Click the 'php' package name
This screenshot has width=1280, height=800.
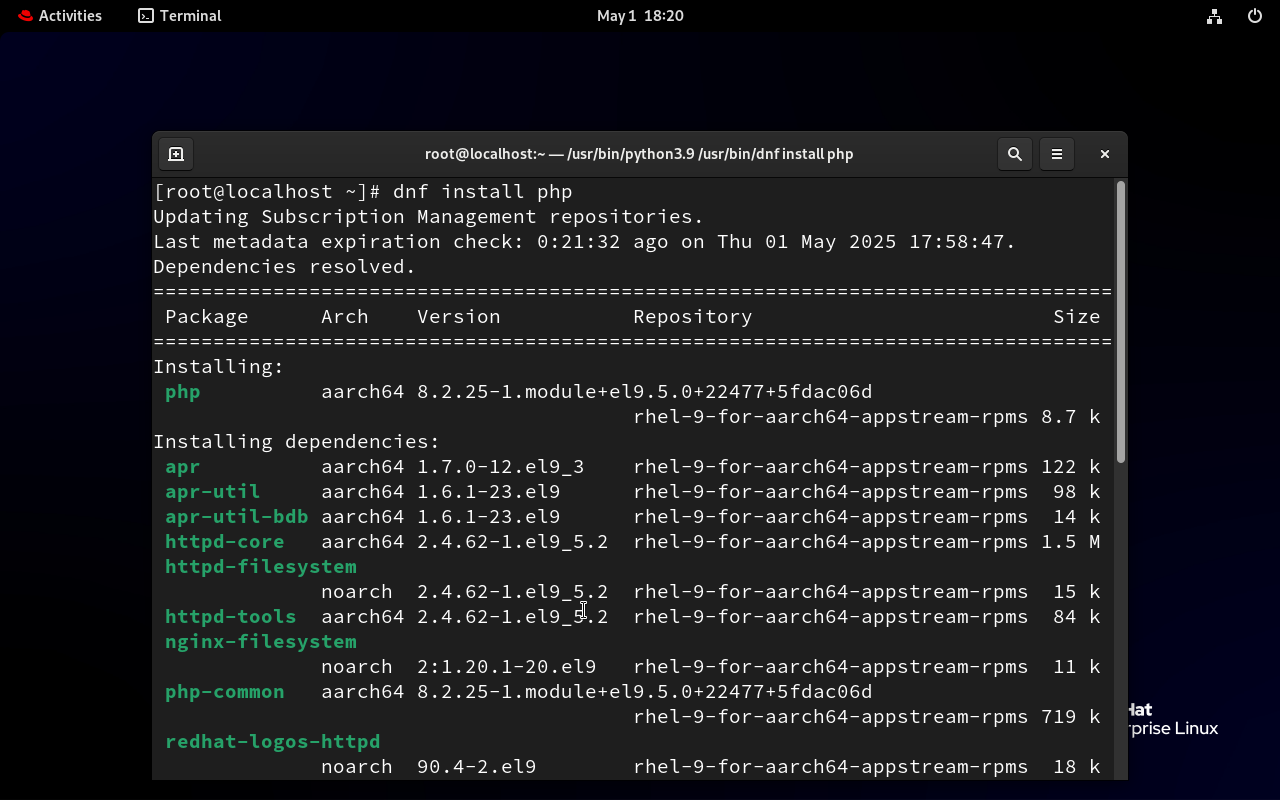183,392
